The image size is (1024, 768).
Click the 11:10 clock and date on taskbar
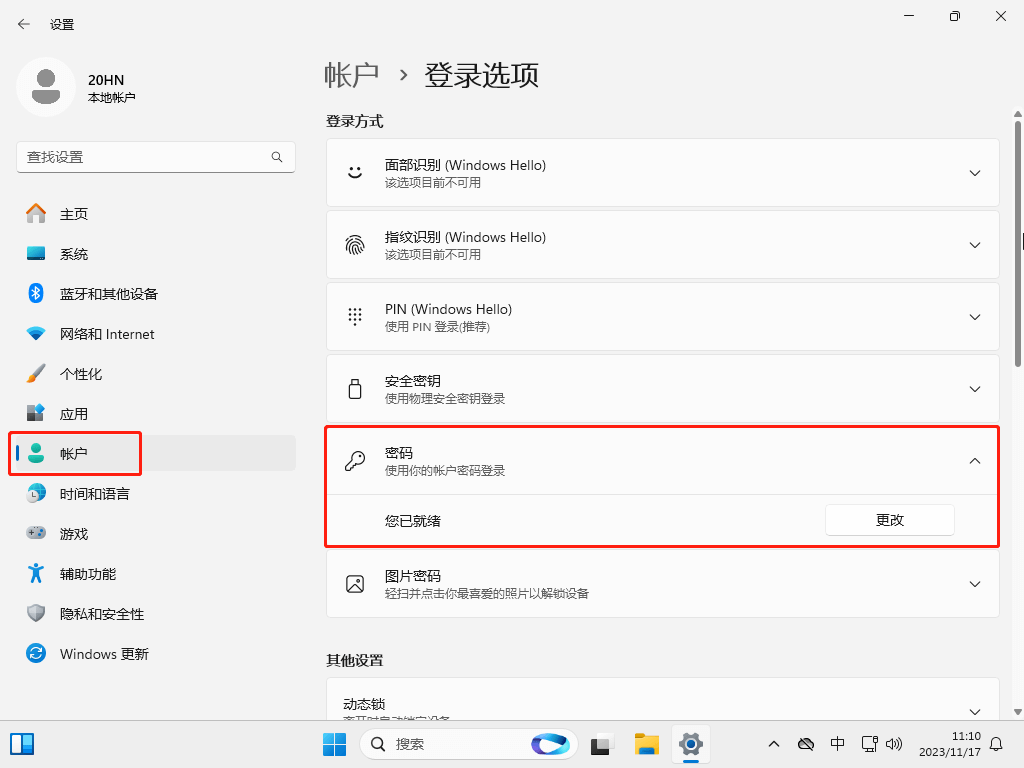(x=950, y=744)
